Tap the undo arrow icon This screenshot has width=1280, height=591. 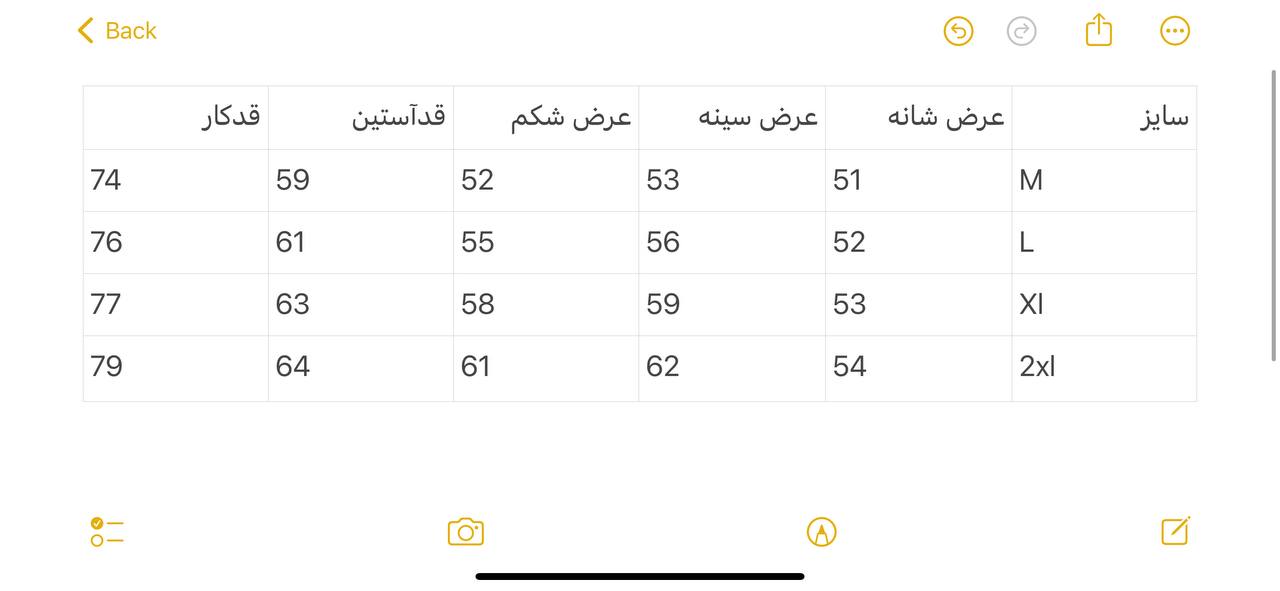click(958, 31)
